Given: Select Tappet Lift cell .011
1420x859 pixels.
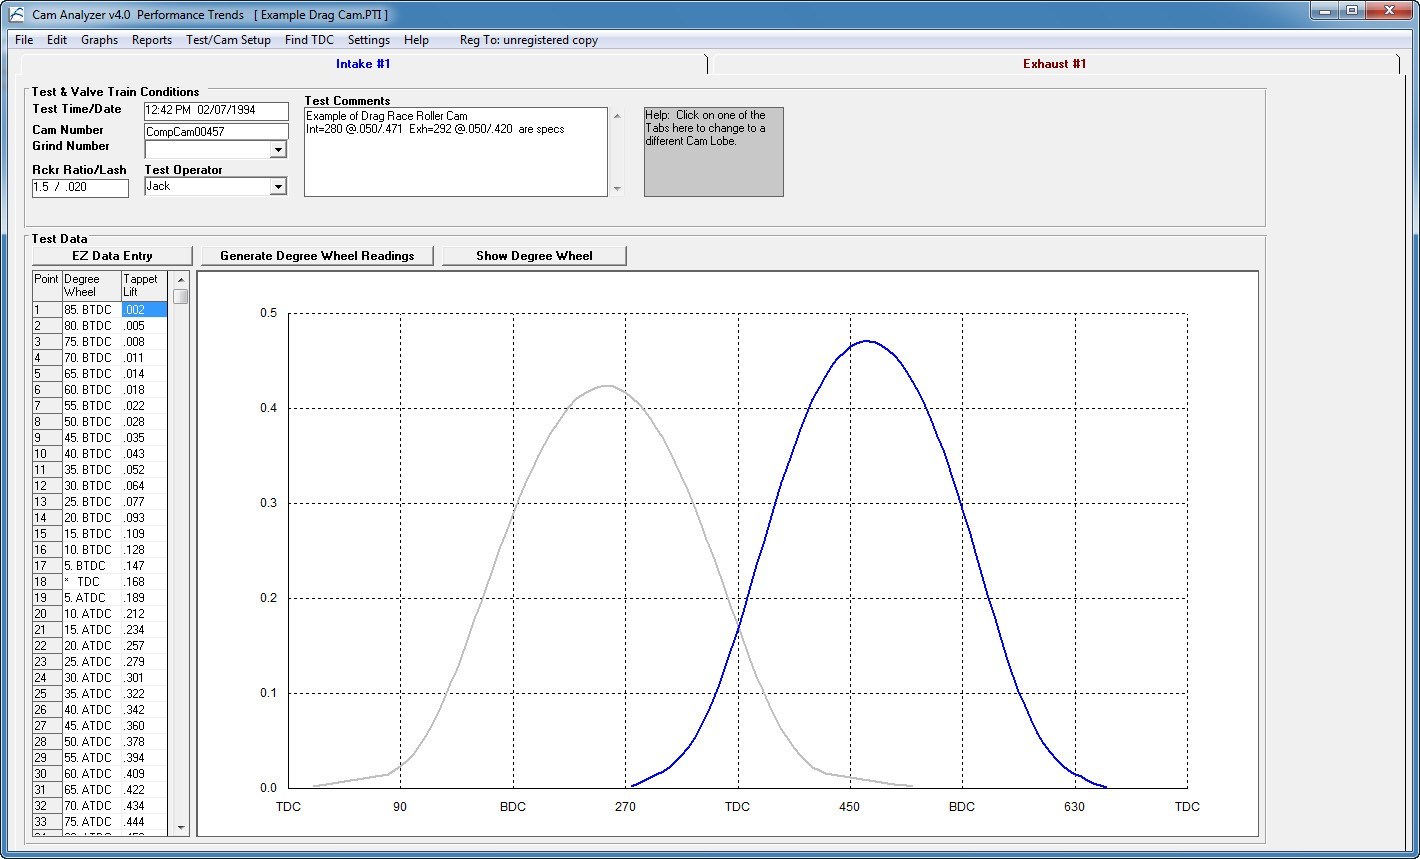Looking at the screenshot, I should point(144,358).
